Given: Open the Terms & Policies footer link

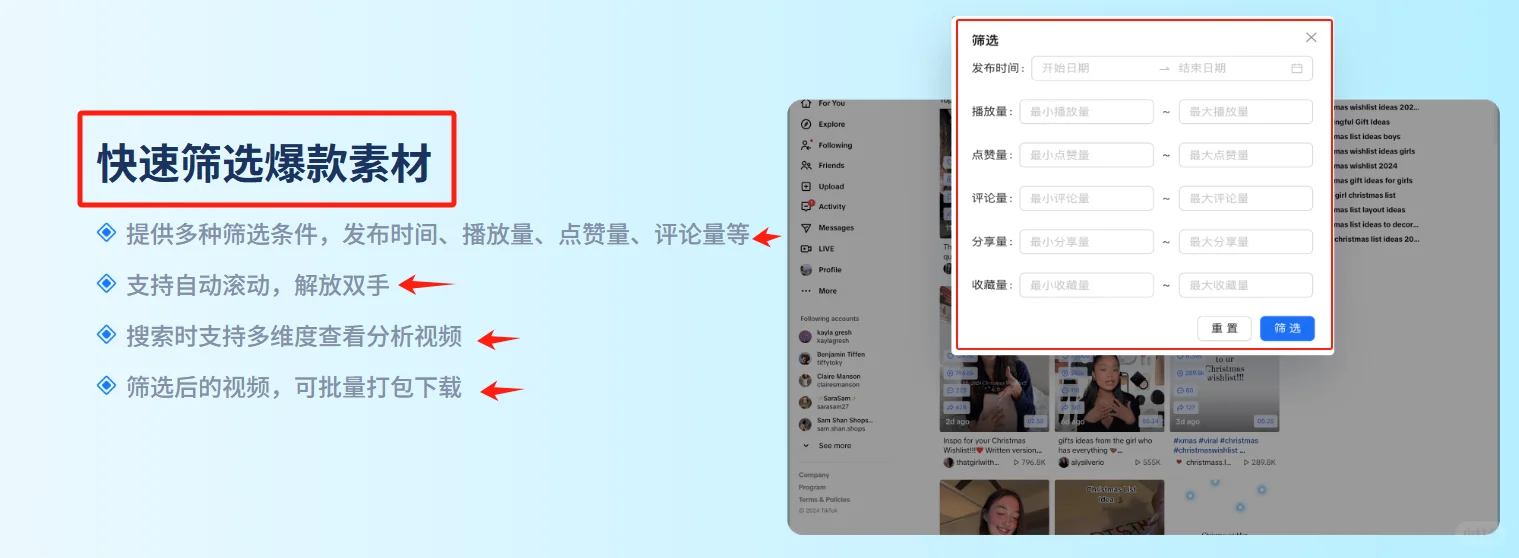Looking at the screenshot, I should coord(824,499).
